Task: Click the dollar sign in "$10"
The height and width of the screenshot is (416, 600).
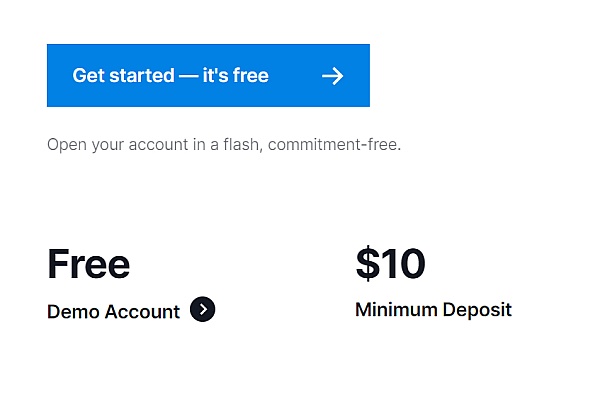Action: (x=368, y=263)
